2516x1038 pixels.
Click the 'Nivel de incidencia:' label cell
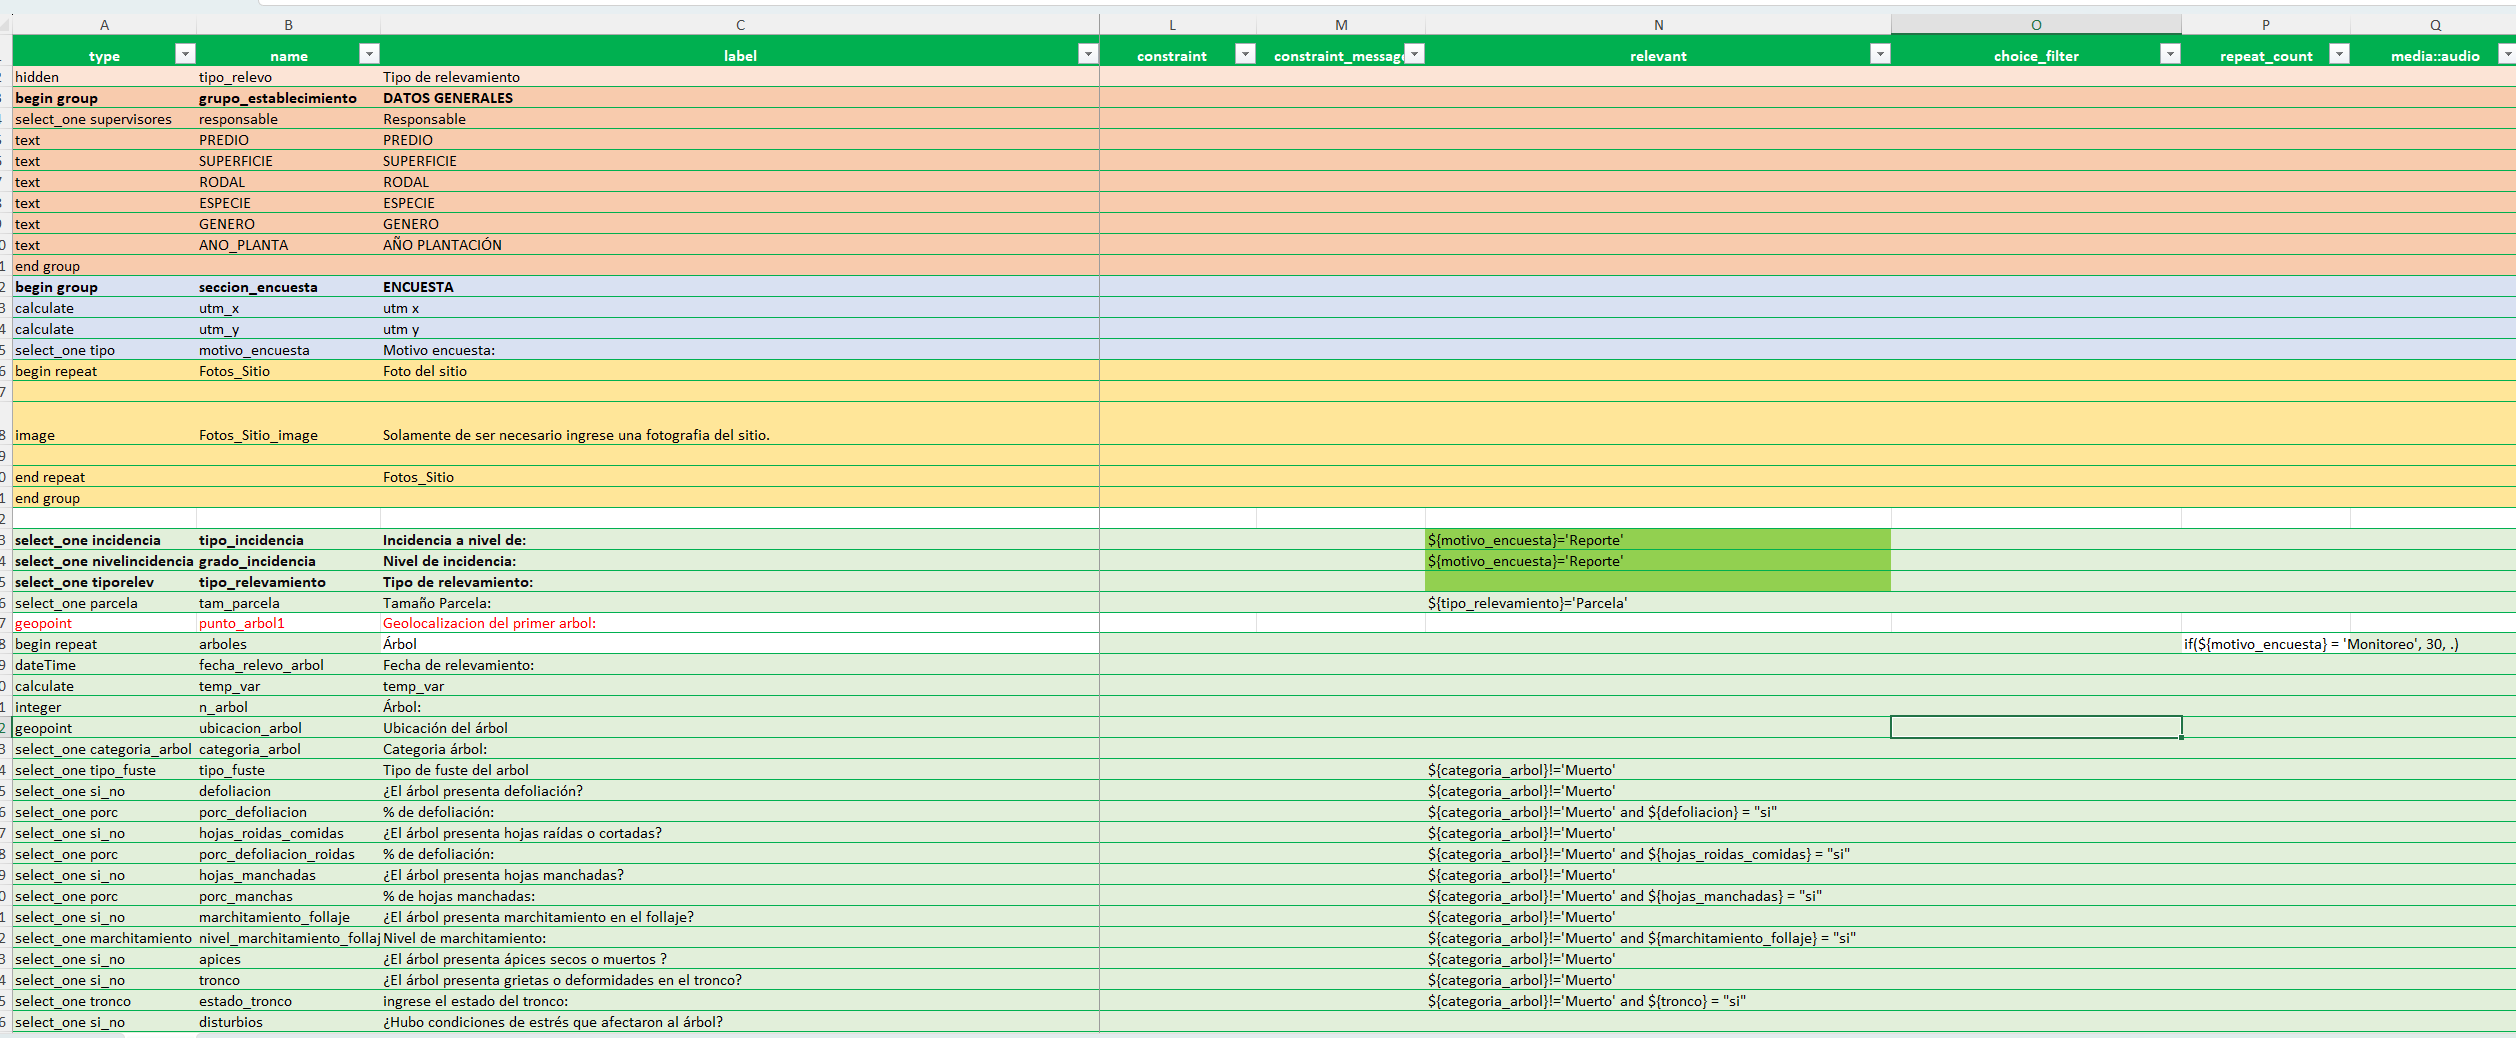coord(740,561)
